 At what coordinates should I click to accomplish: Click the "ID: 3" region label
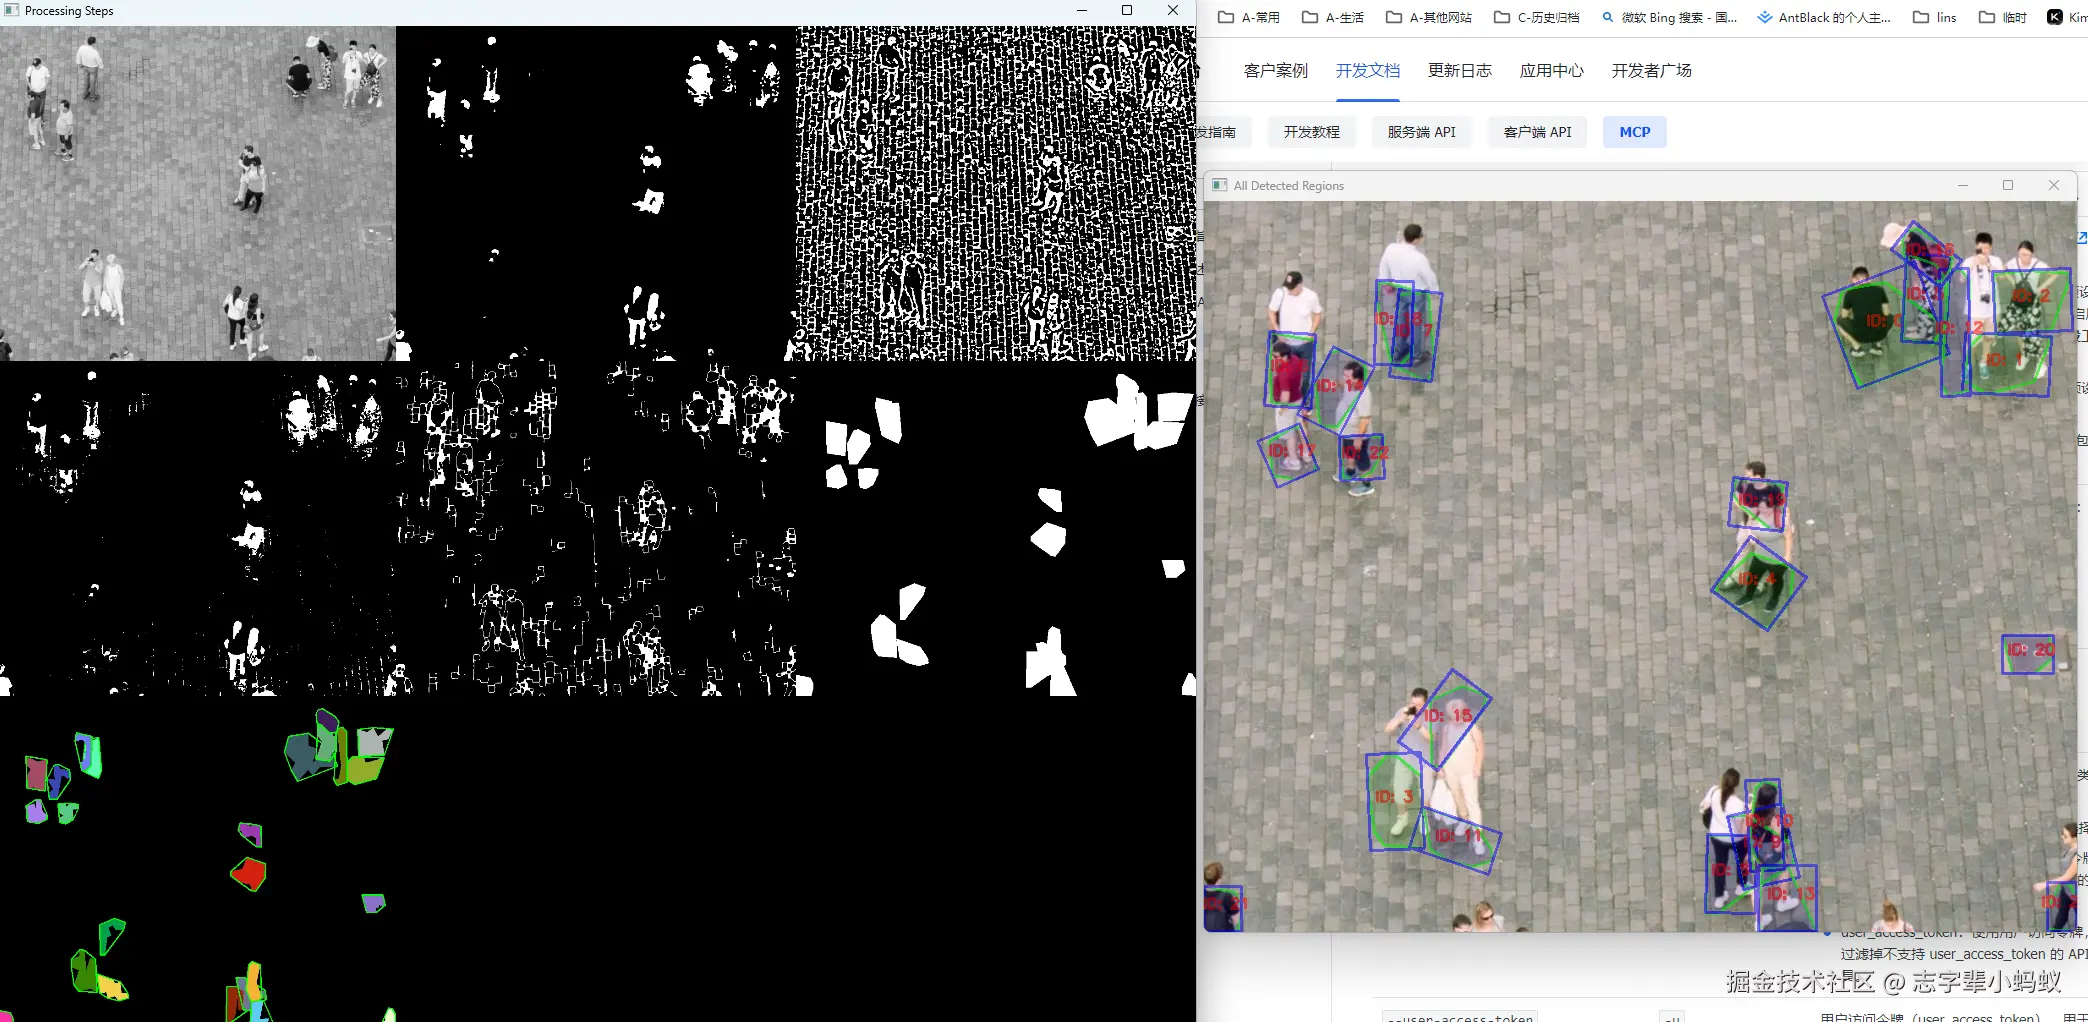click(1394, 797)
